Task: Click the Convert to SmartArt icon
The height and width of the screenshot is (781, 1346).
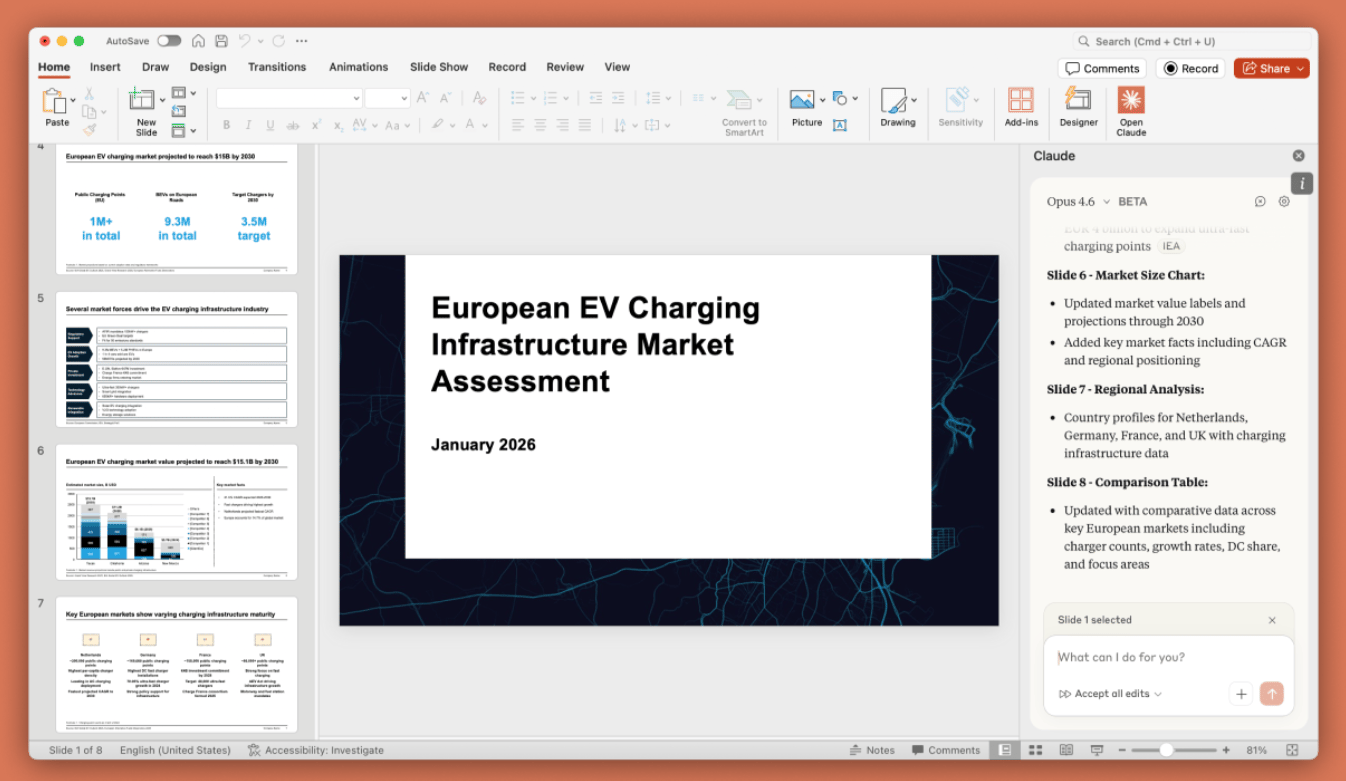Action: [x=741, y=101]
